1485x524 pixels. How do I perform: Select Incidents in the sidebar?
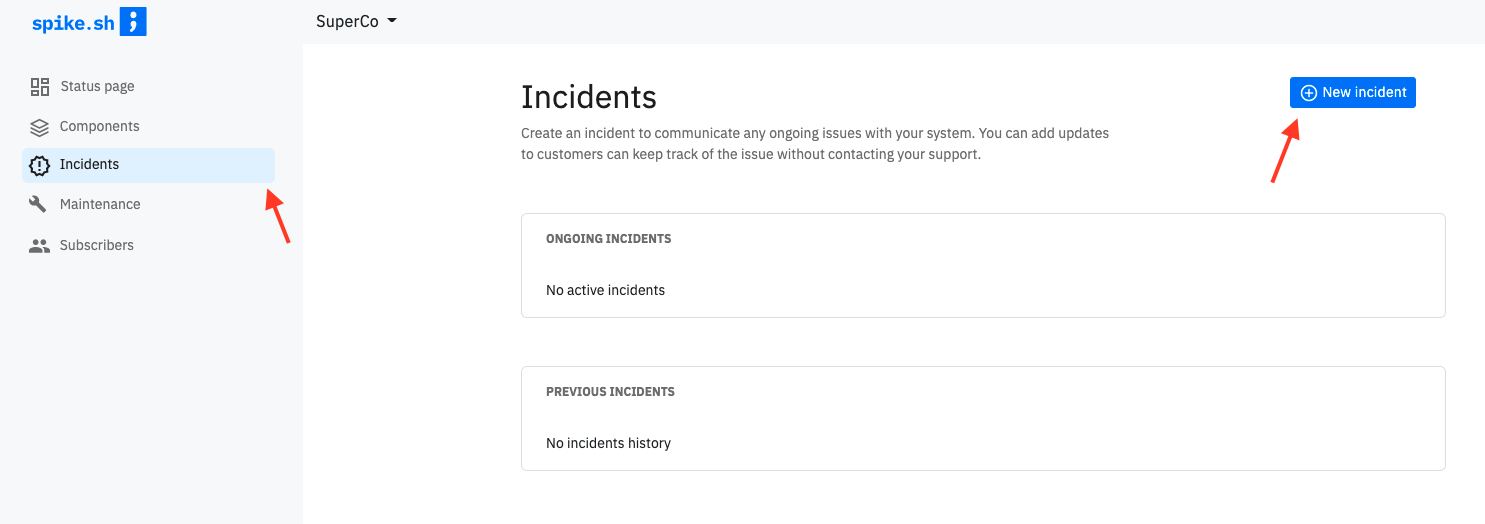(x=148, y=165)
